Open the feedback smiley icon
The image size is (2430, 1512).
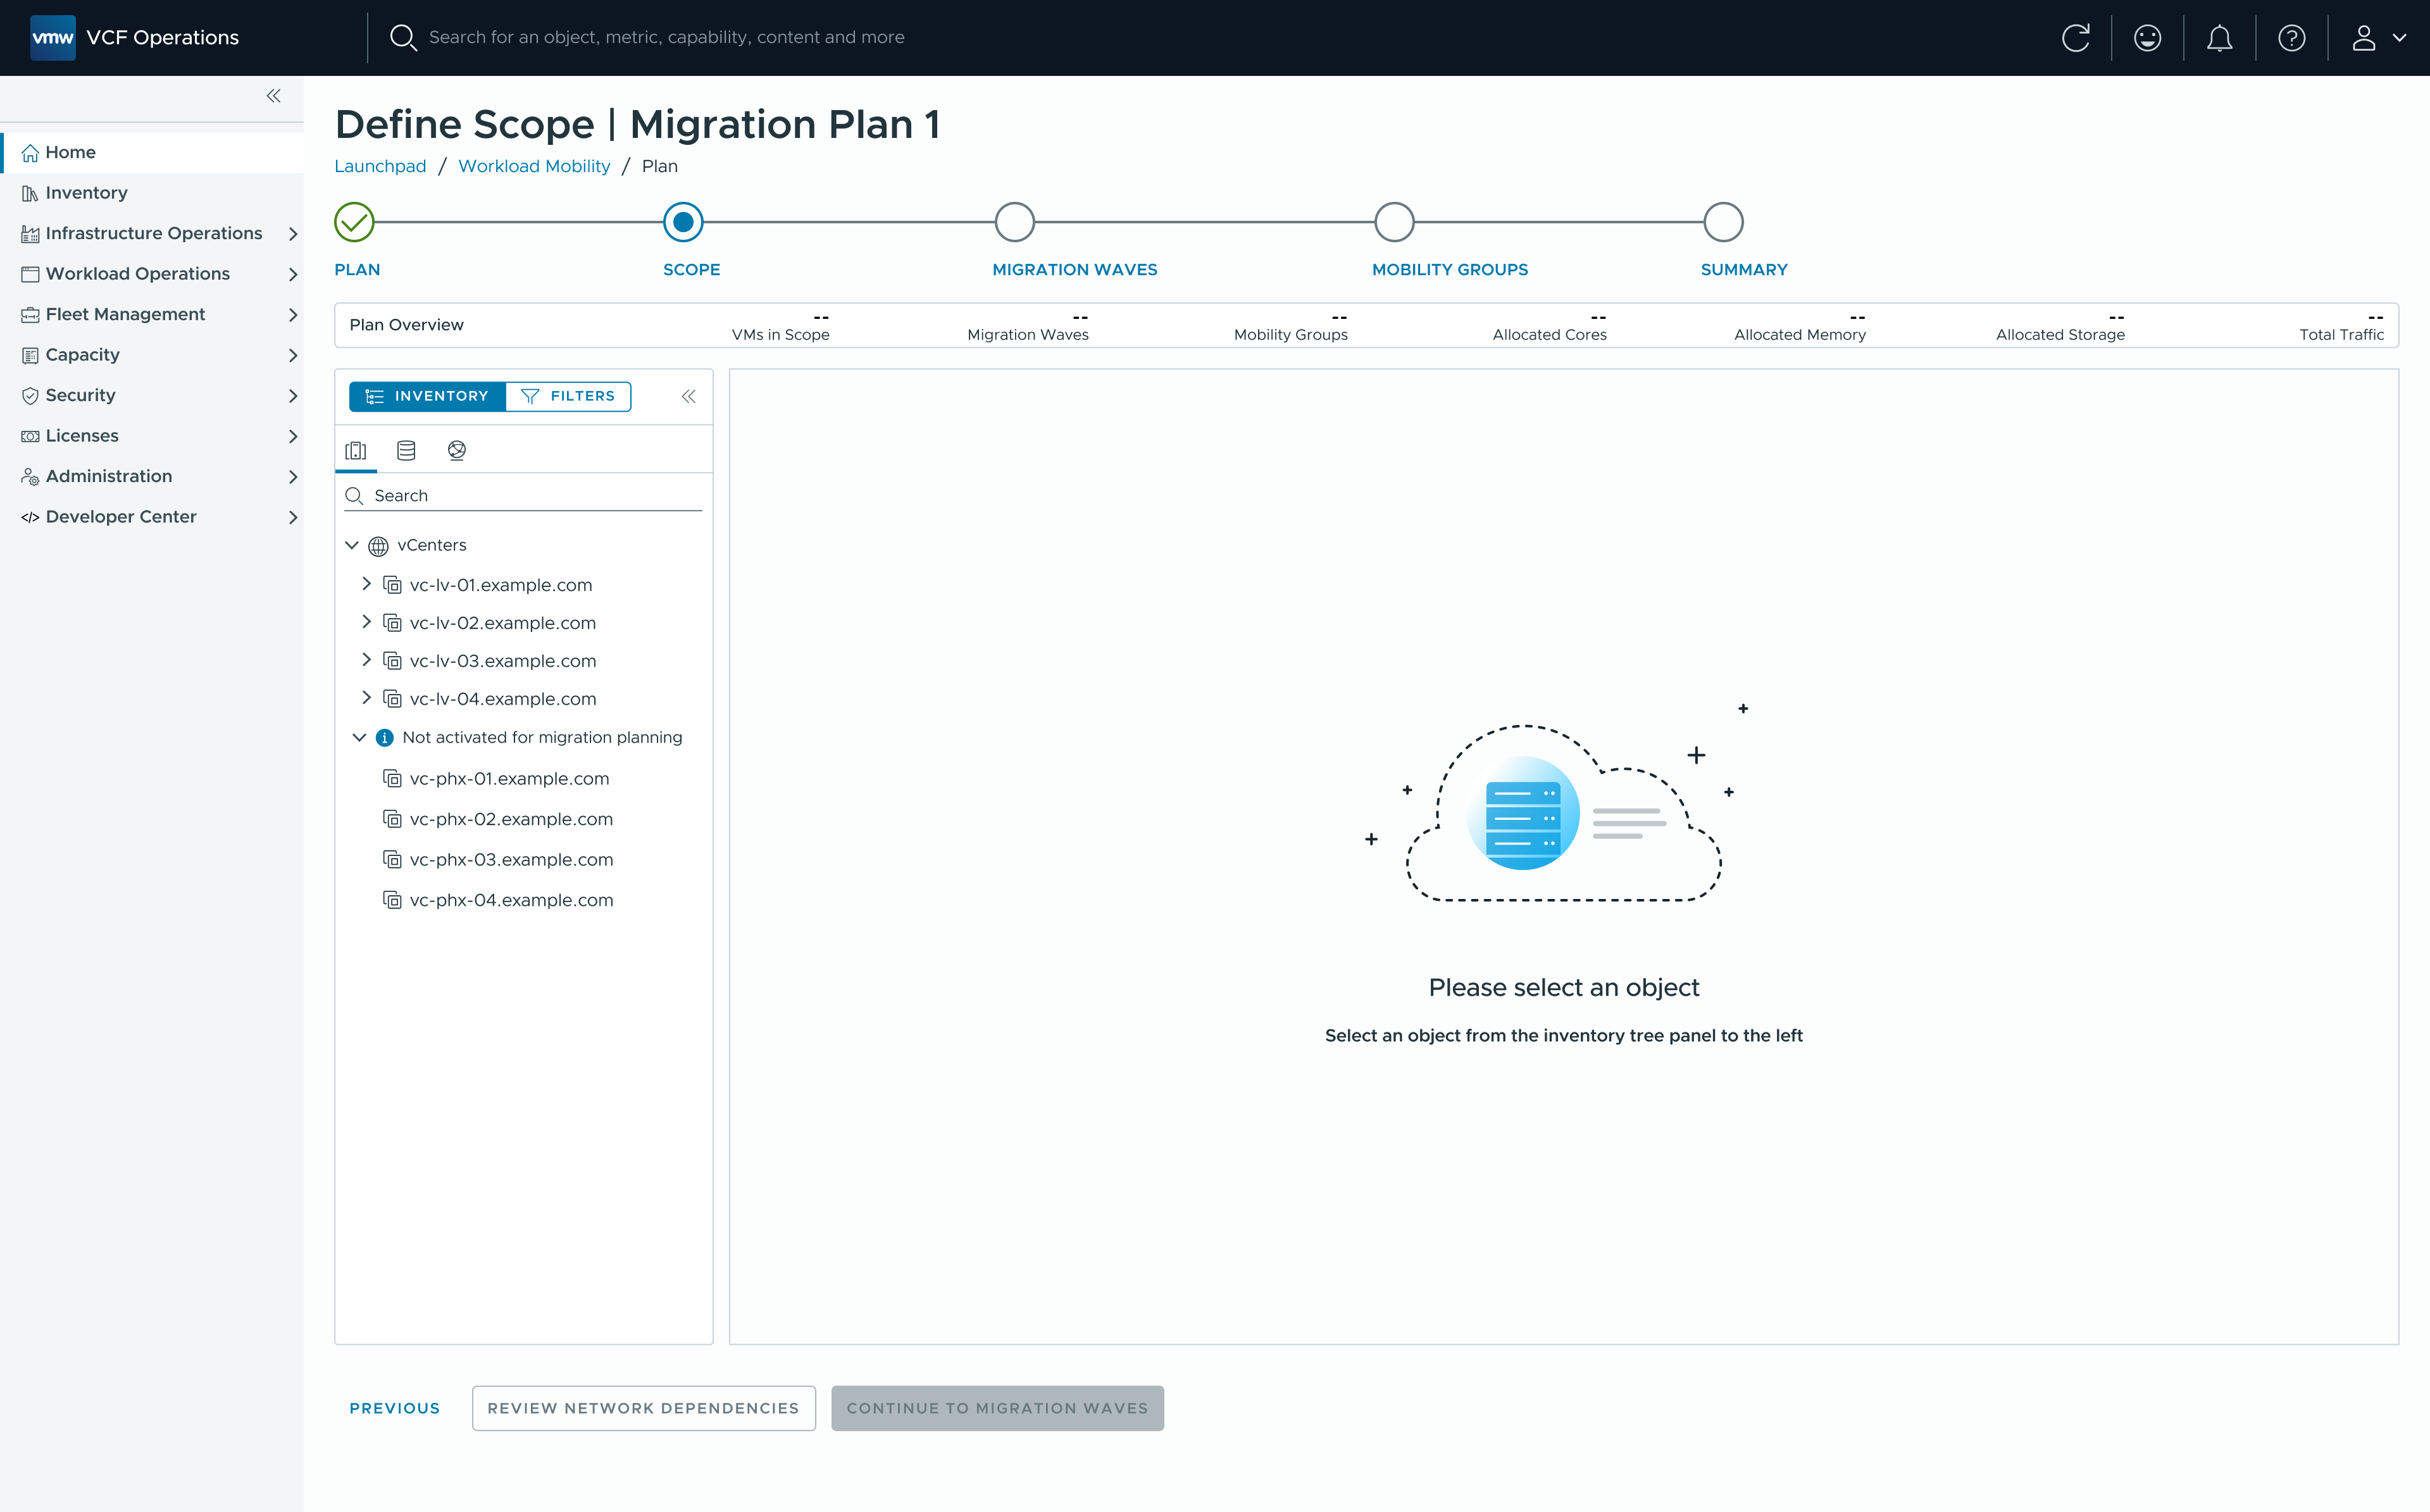(x=2147, y=38)
